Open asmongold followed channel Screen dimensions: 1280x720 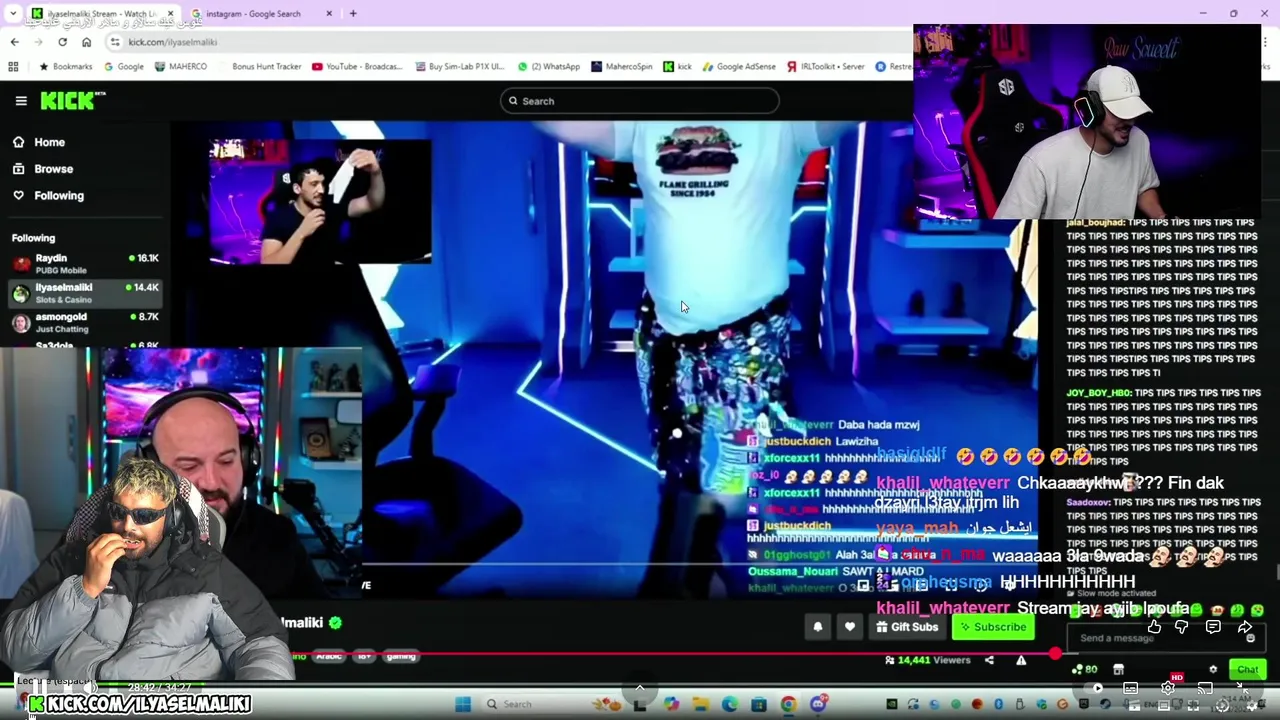pos(85,321)
